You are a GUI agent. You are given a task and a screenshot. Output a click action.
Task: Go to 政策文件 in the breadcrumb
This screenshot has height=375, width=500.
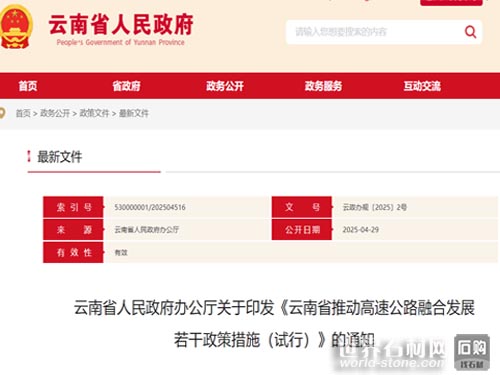point(94,113)
